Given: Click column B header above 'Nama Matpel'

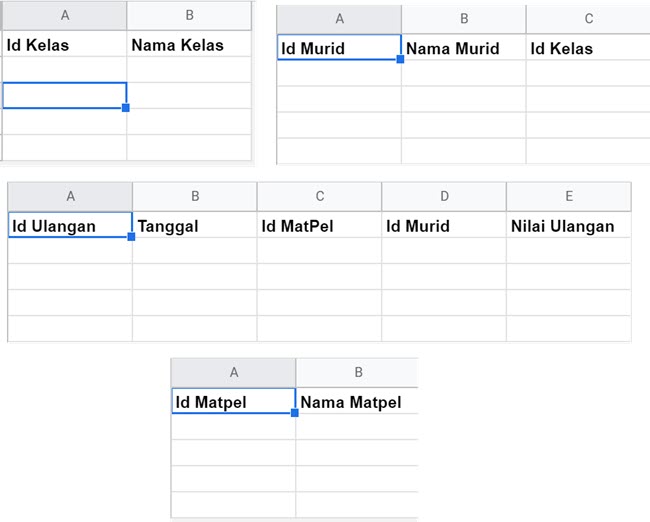Looking at the screenshot, I should click(x=356, y=373).
